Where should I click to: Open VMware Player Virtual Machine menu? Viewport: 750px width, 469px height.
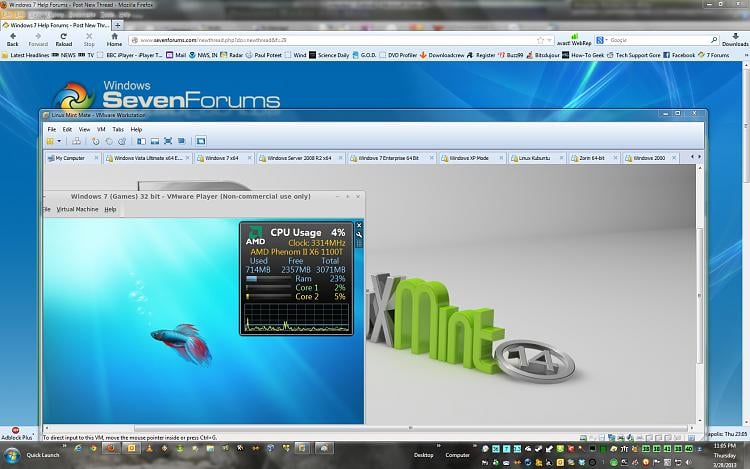coord(77,209)
